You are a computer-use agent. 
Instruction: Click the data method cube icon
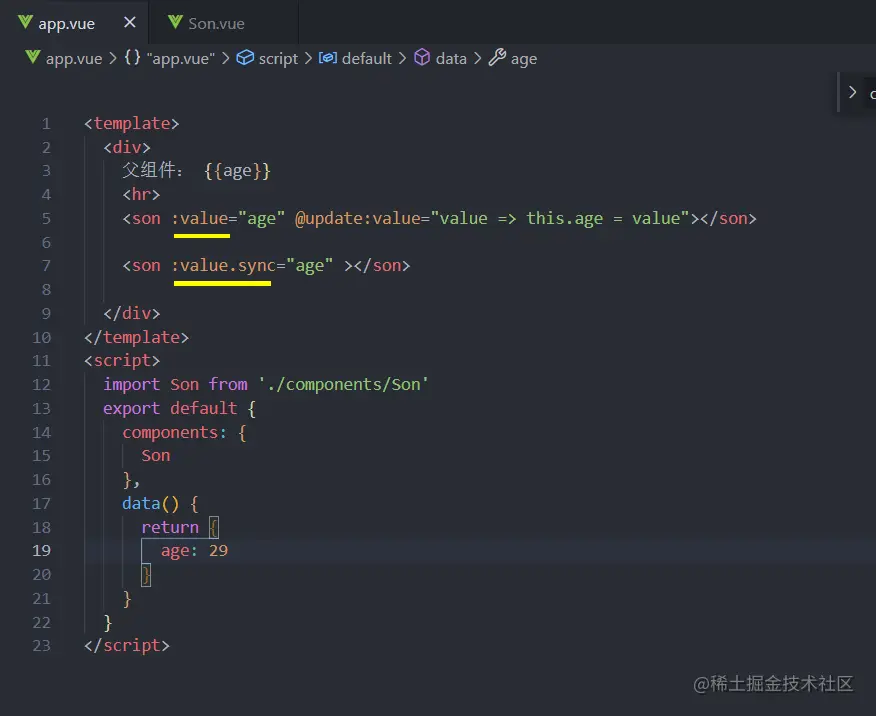422,58
